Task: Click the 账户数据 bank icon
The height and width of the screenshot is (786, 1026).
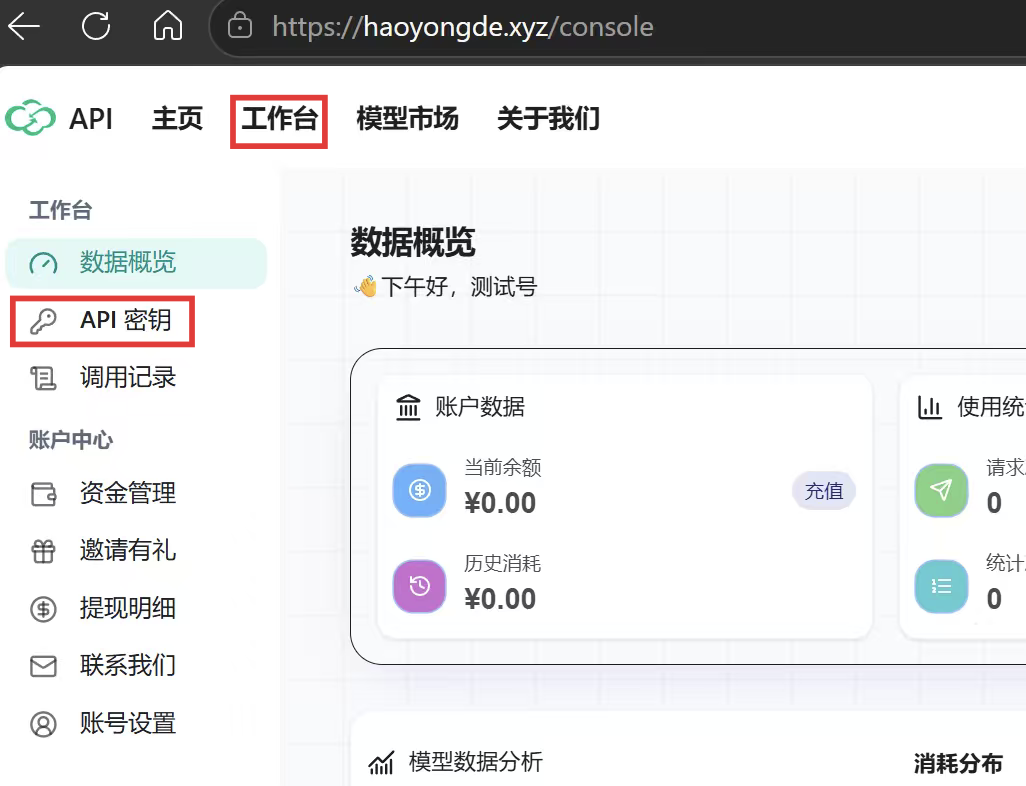Action: tap(408, 407)
